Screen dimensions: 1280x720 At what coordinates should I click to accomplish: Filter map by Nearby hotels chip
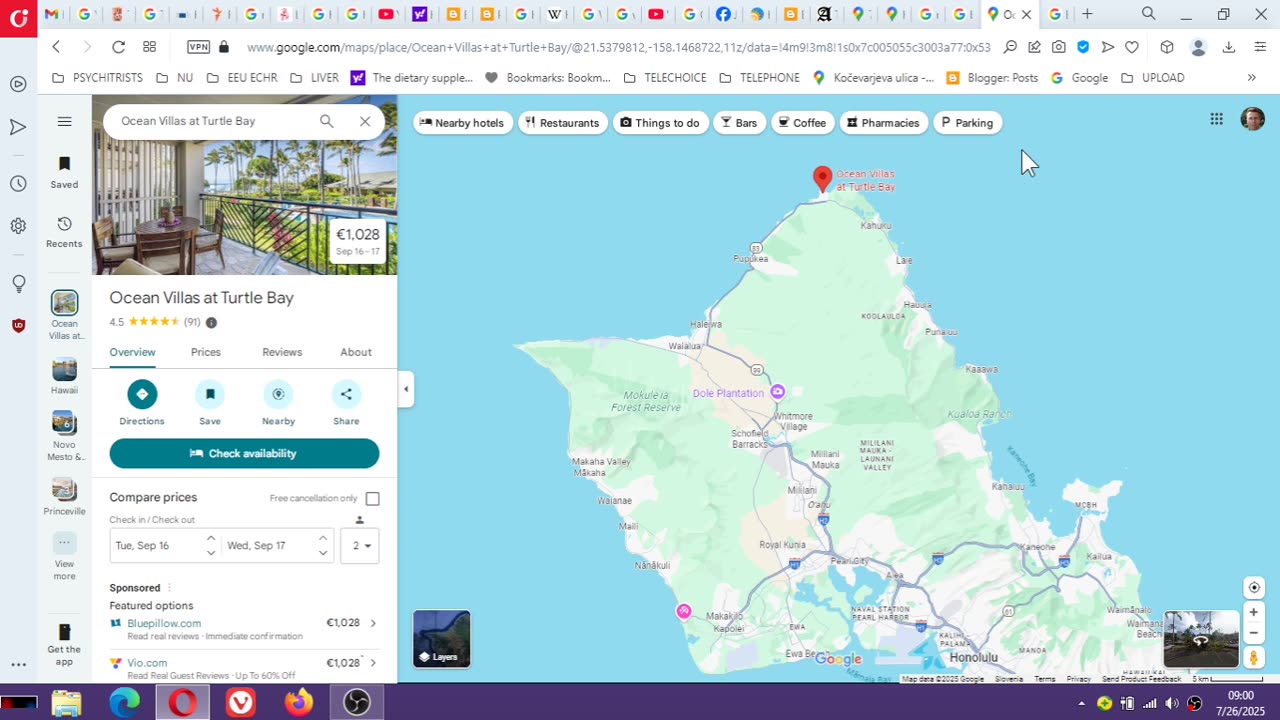click(462, 123)
